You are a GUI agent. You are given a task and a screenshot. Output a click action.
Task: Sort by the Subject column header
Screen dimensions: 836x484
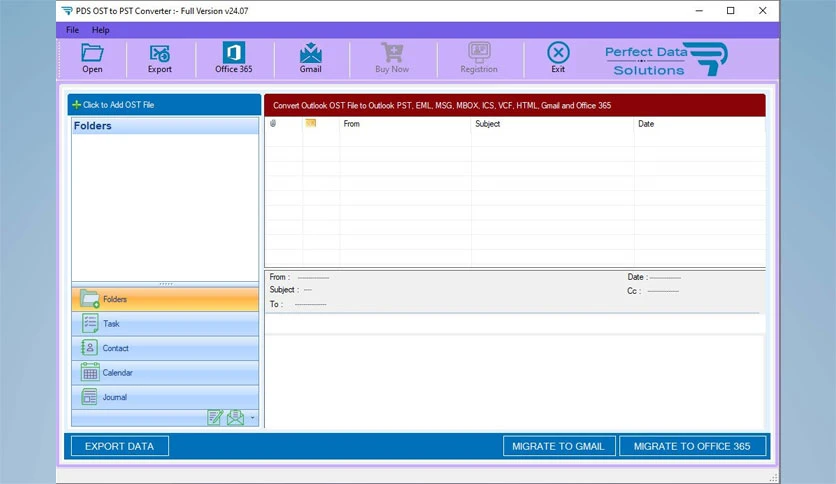tap(552, 124)
